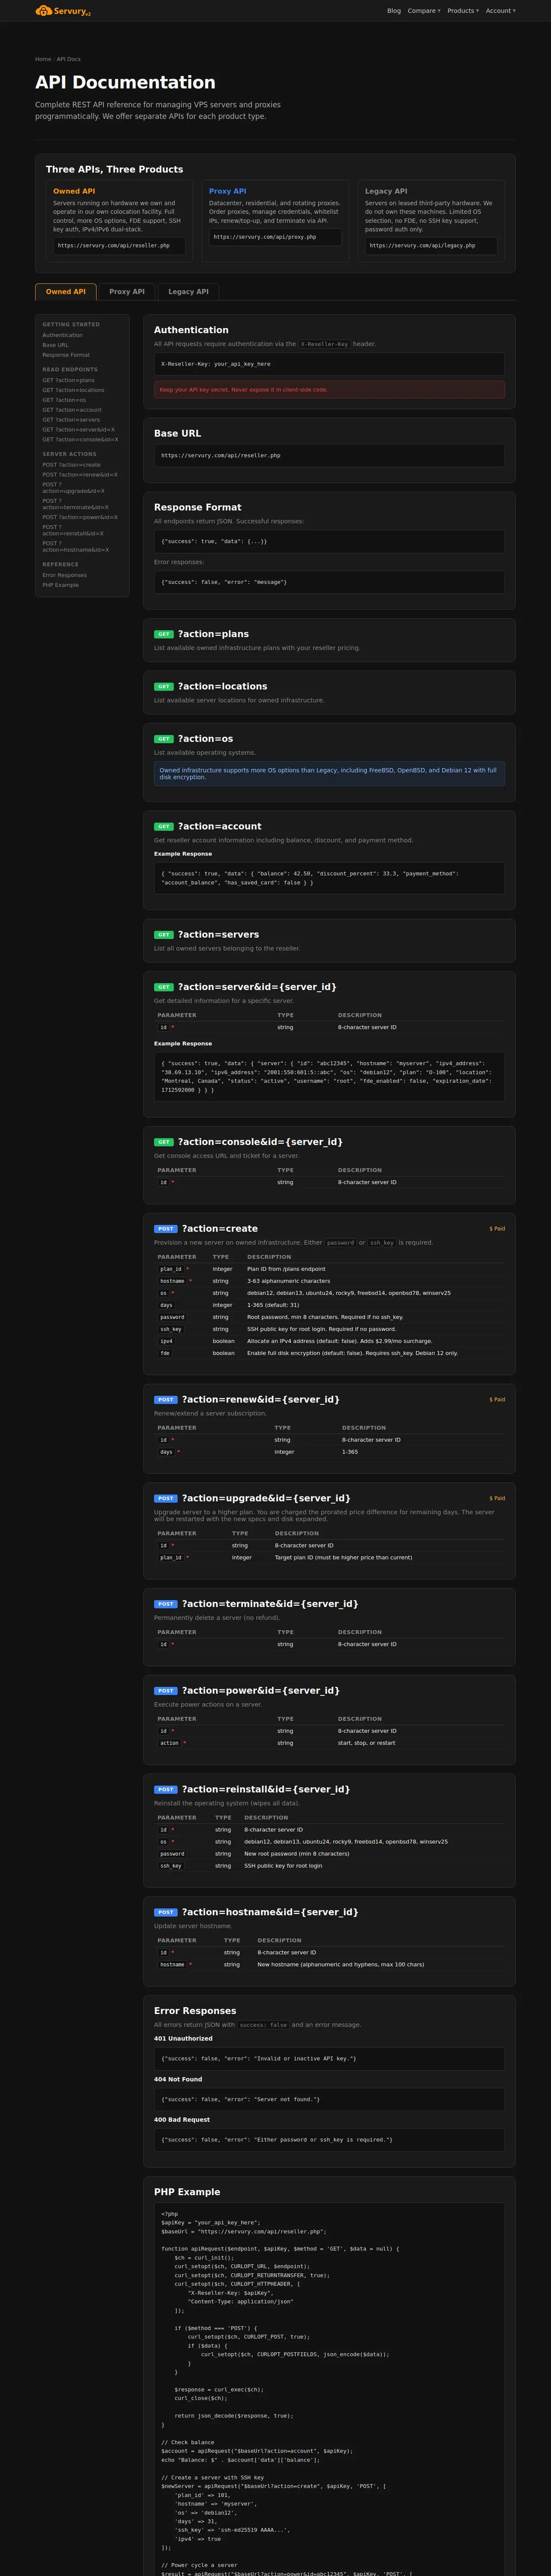The image size is (551, 2576).
Task: Click the ?action=terminate&id={server_id} heading
Action: pyautogui.click(x=270, y=1604)
